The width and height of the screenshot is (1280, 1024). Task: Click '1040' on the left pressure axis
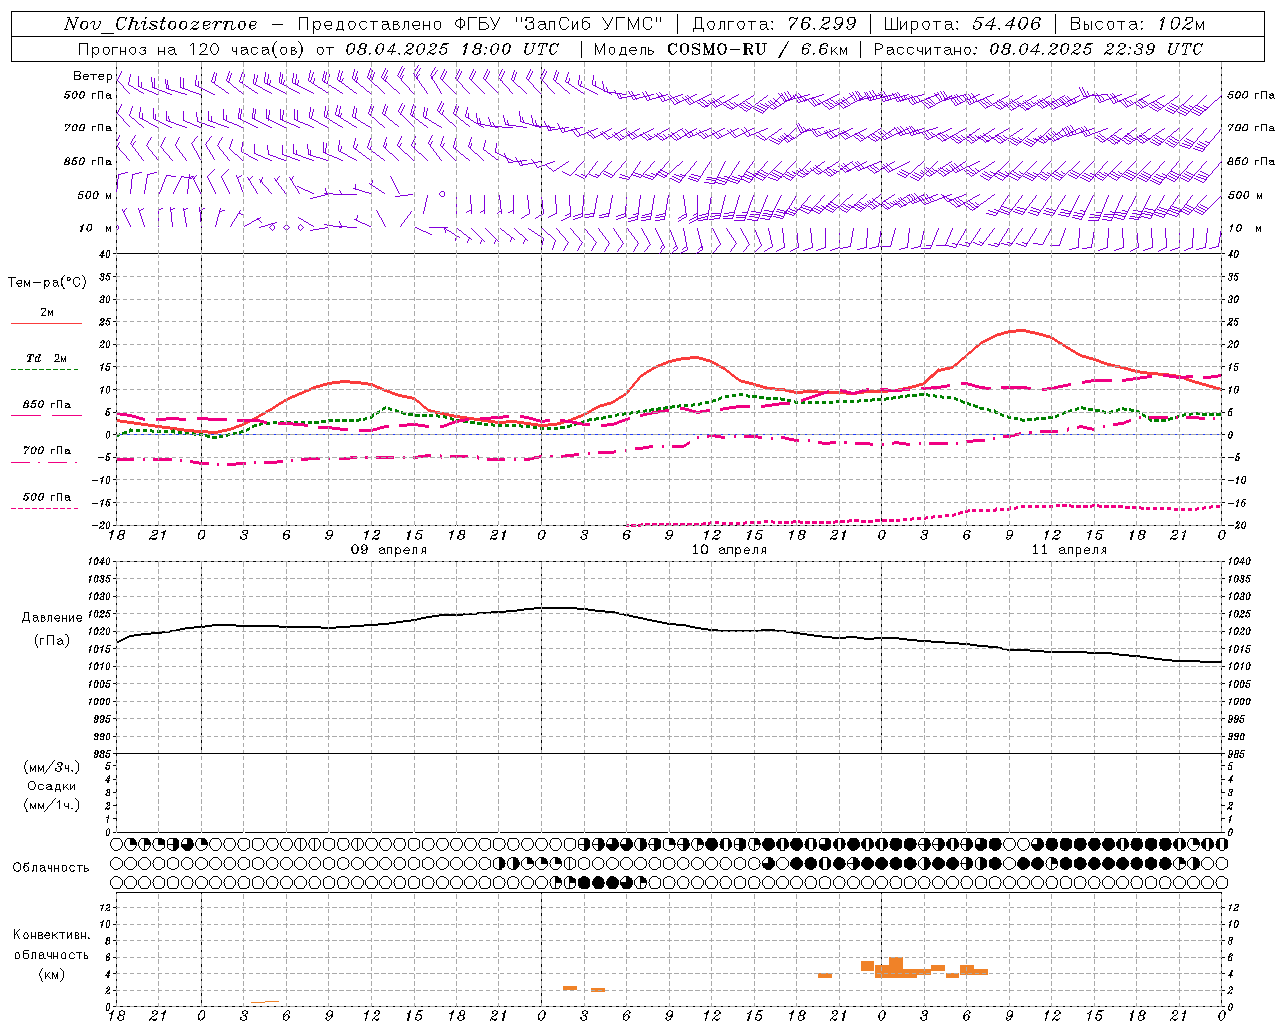pos(98,562)
